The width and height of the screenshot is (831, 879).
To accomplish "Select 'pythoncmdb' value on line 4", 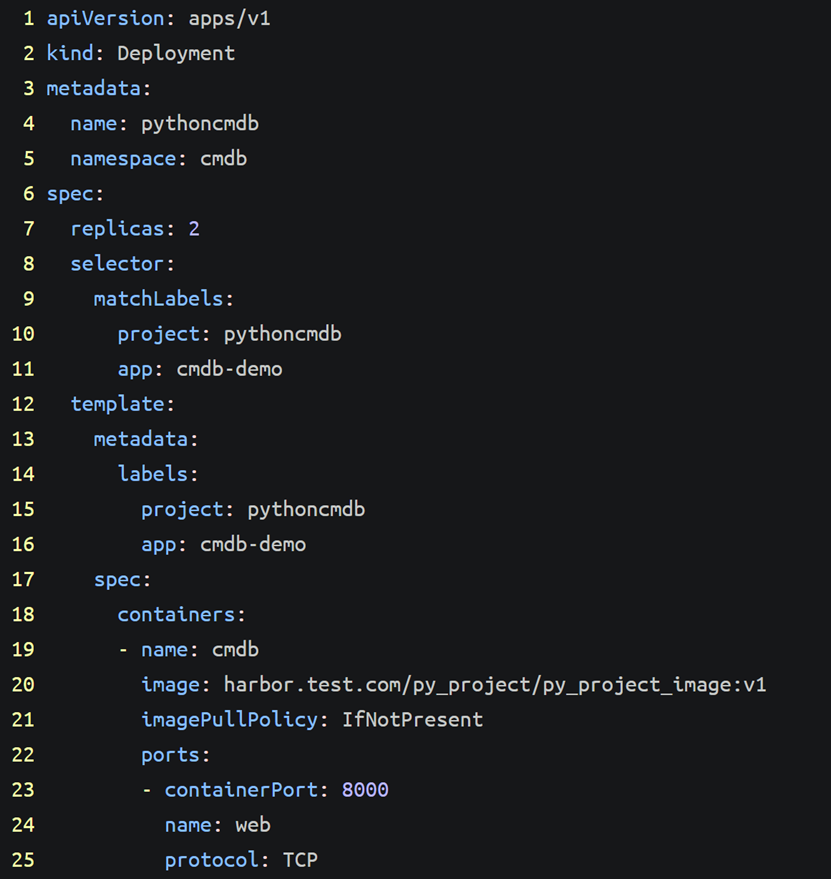I will pyautogui.click(x=200, y=124).
